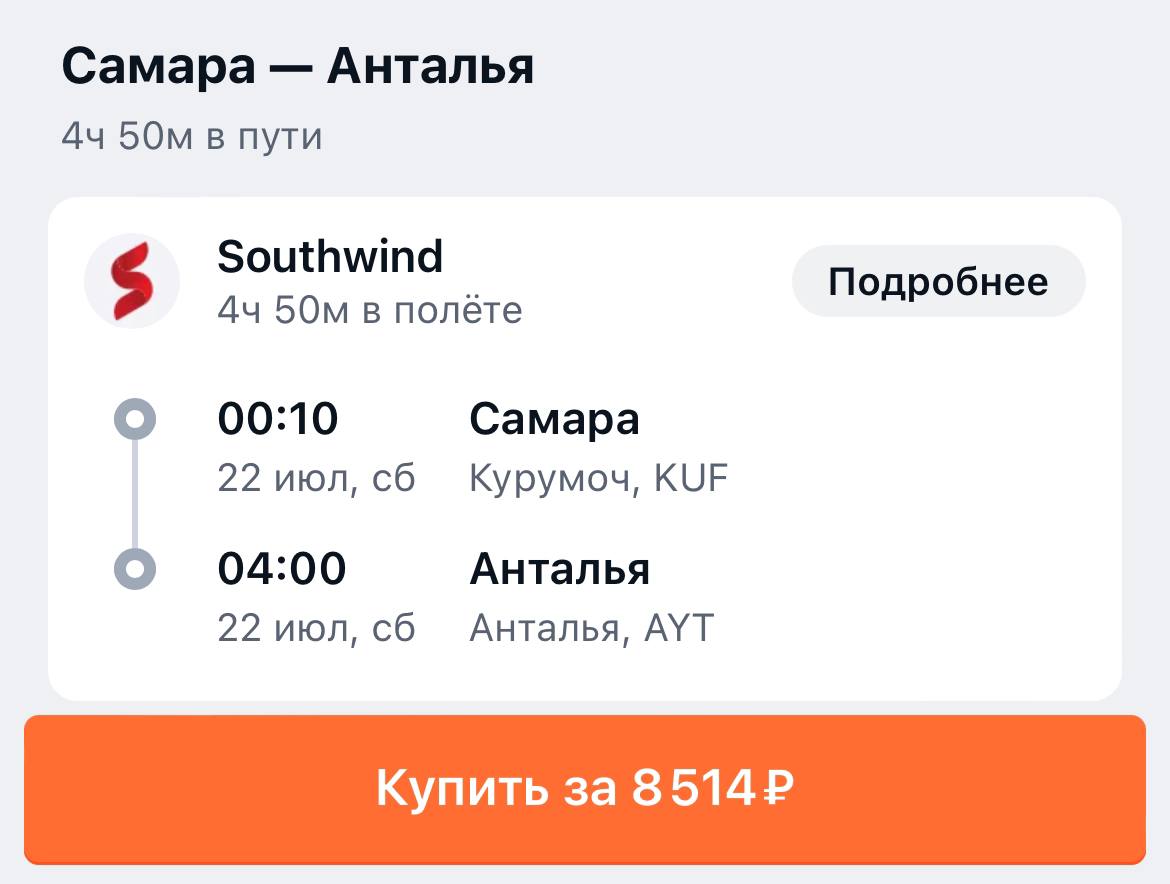
Task: Click the departure point circle marker
Action: pos(136,419)
